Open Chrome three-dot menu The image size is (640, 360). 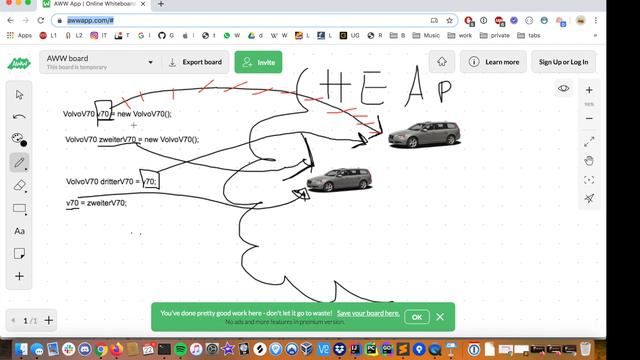pyautogui.click(x=596, y=20)
